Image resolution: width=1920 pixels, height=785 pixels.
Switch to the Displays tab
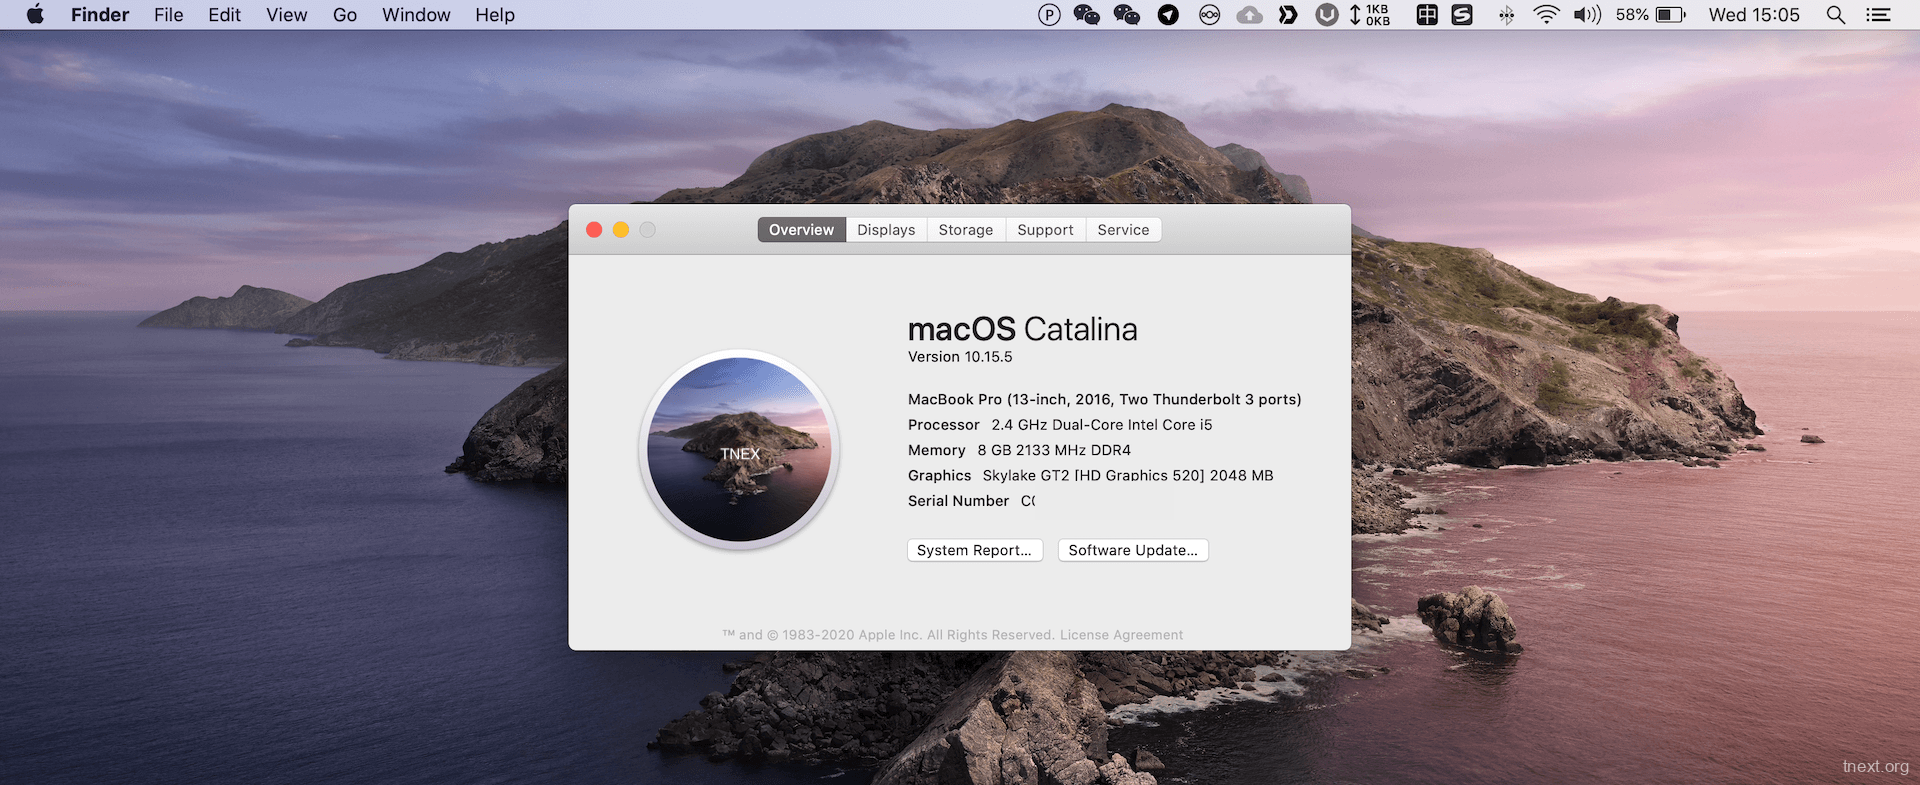coord(886,230)
